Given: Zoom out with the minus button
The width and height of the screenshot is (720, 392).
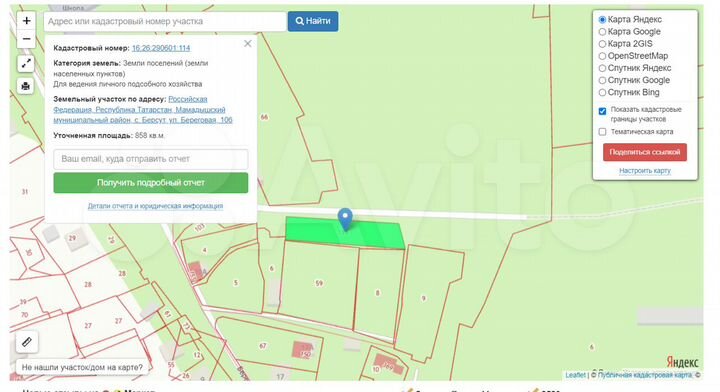Looking at the screenshot, I should pos(26,39).
